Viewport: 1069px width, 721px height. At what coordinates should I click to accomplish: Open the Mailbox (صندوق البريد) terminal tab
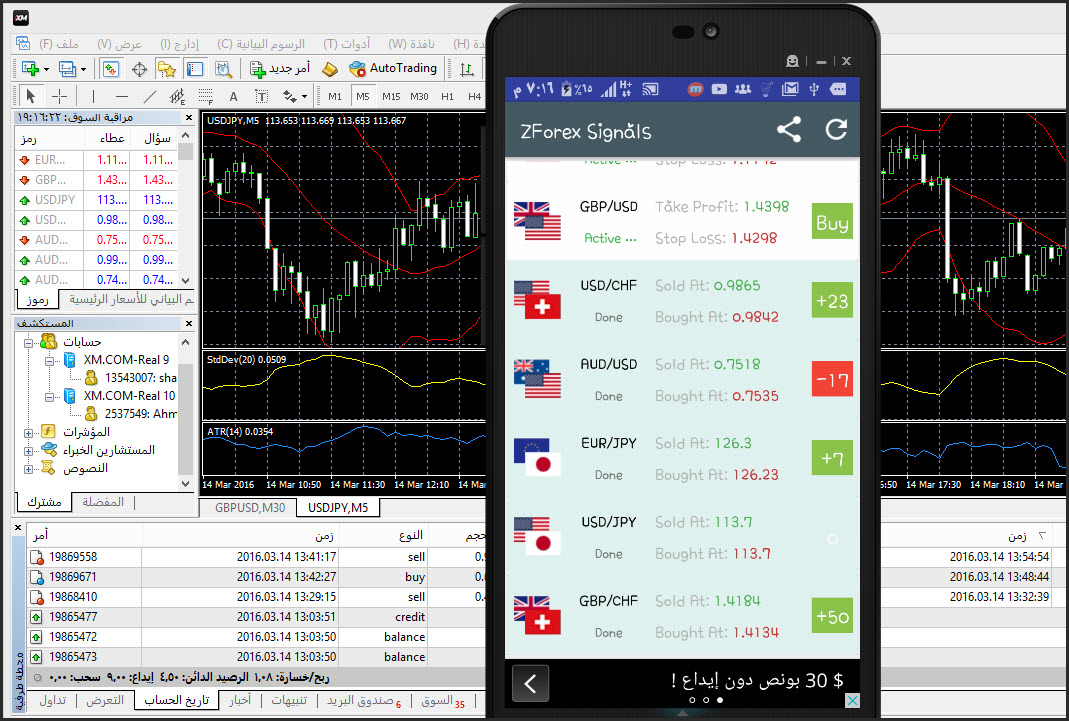click(363, 701)
